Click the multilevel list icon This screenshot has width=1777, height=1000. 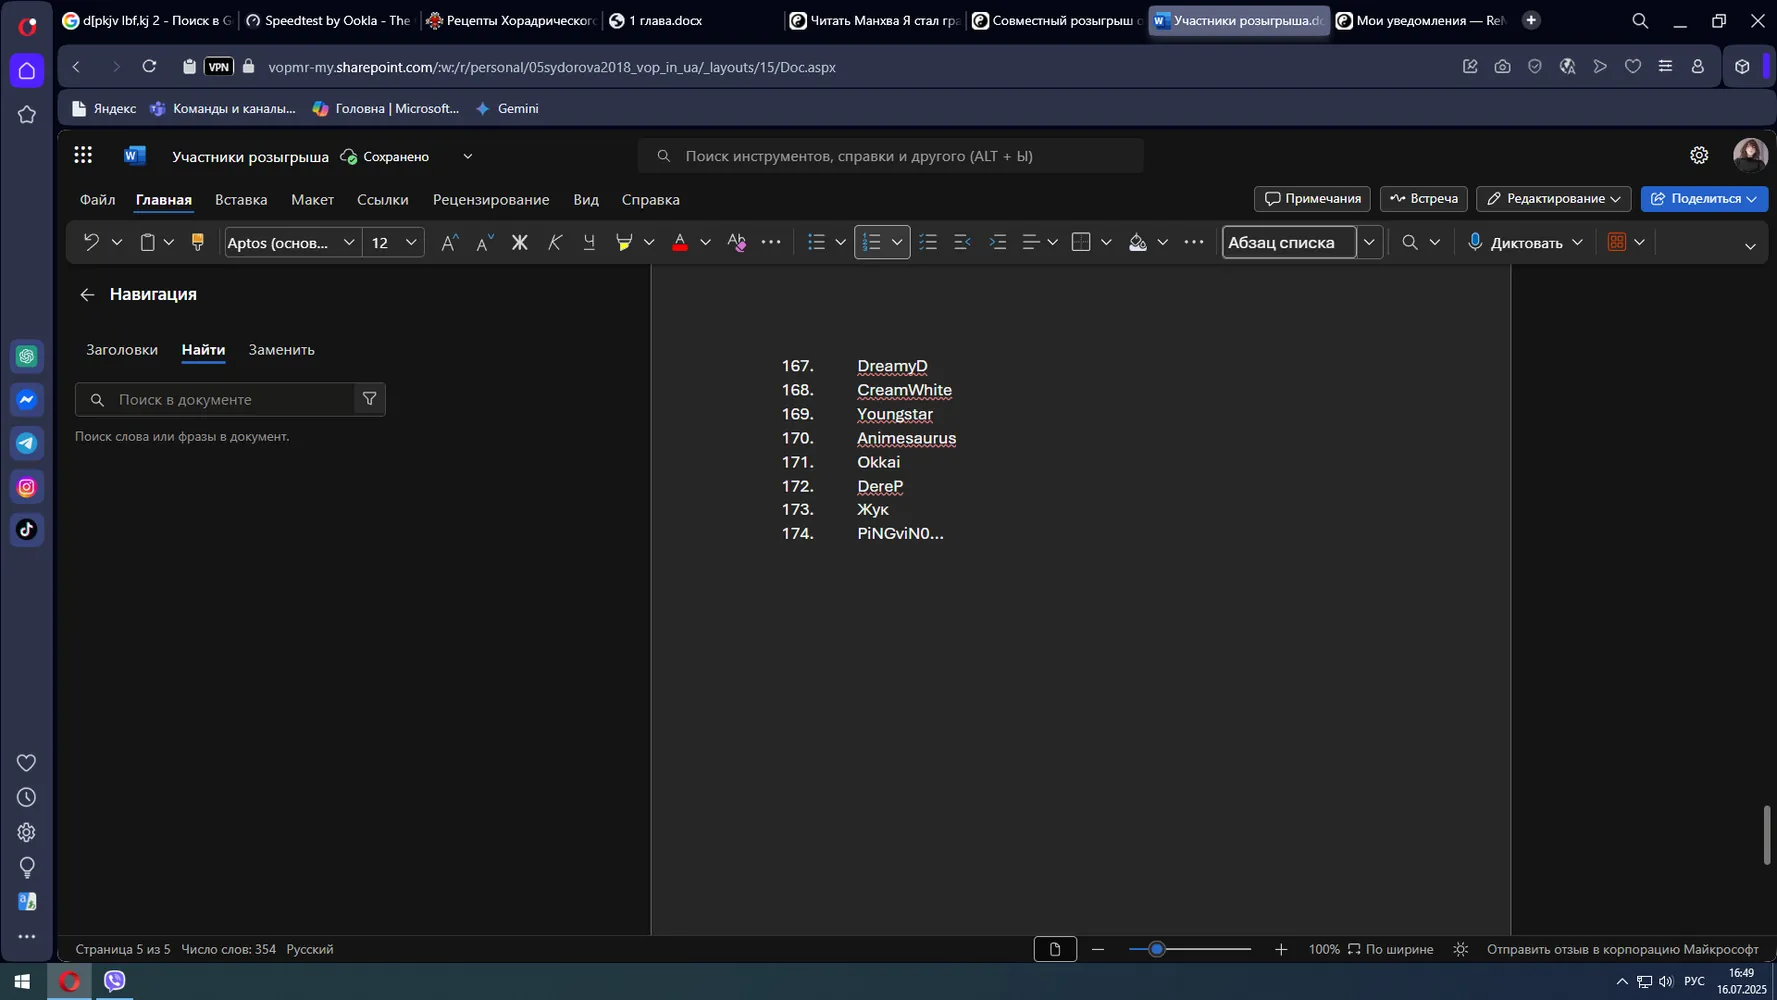[928, 242]
